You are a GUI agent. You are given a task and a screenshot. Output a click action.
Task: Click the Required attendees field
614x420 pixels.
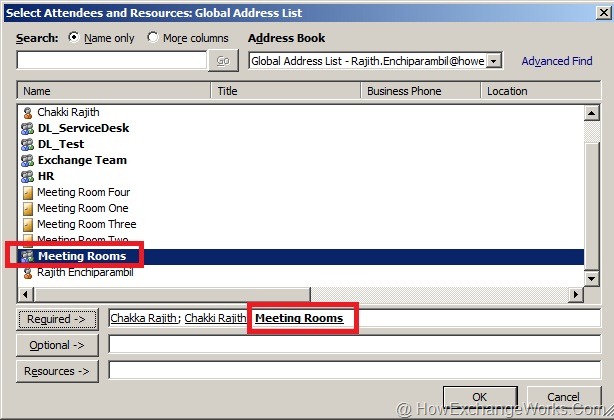point(354,318)
